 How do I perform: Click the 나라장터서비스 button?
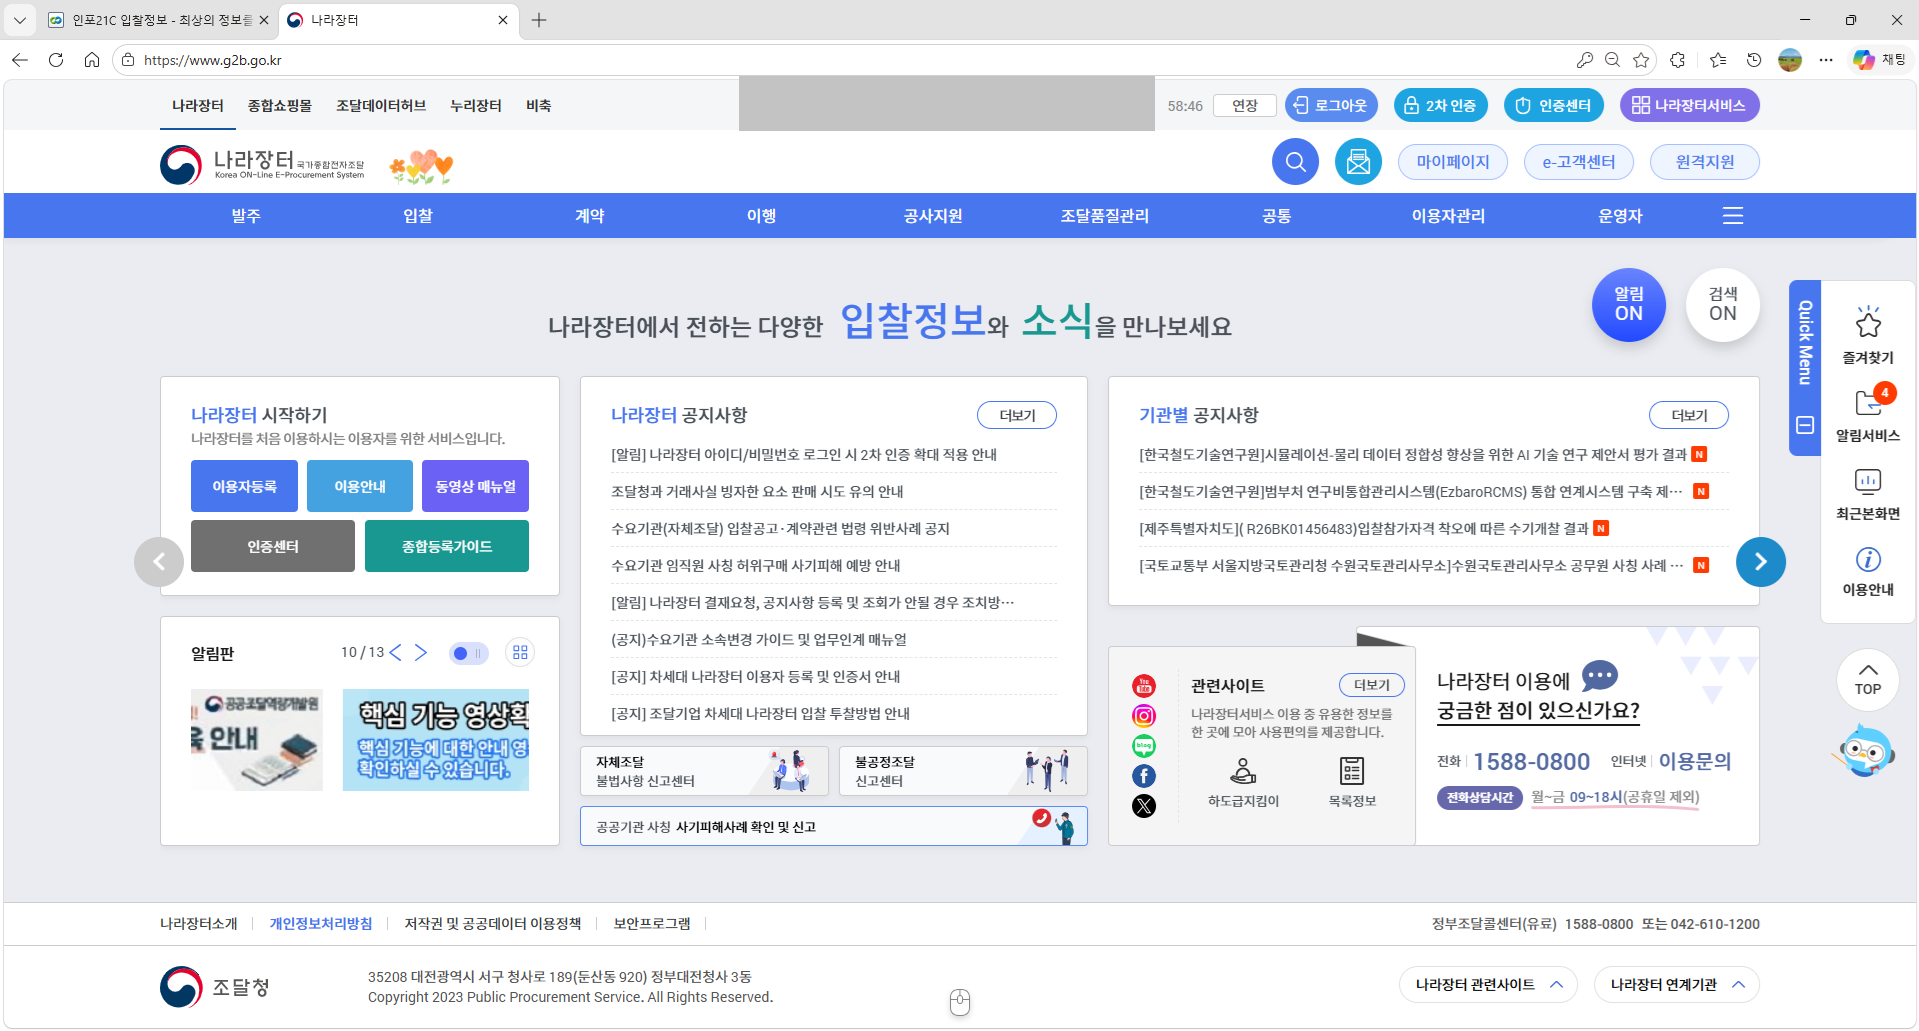point(1690,106)
